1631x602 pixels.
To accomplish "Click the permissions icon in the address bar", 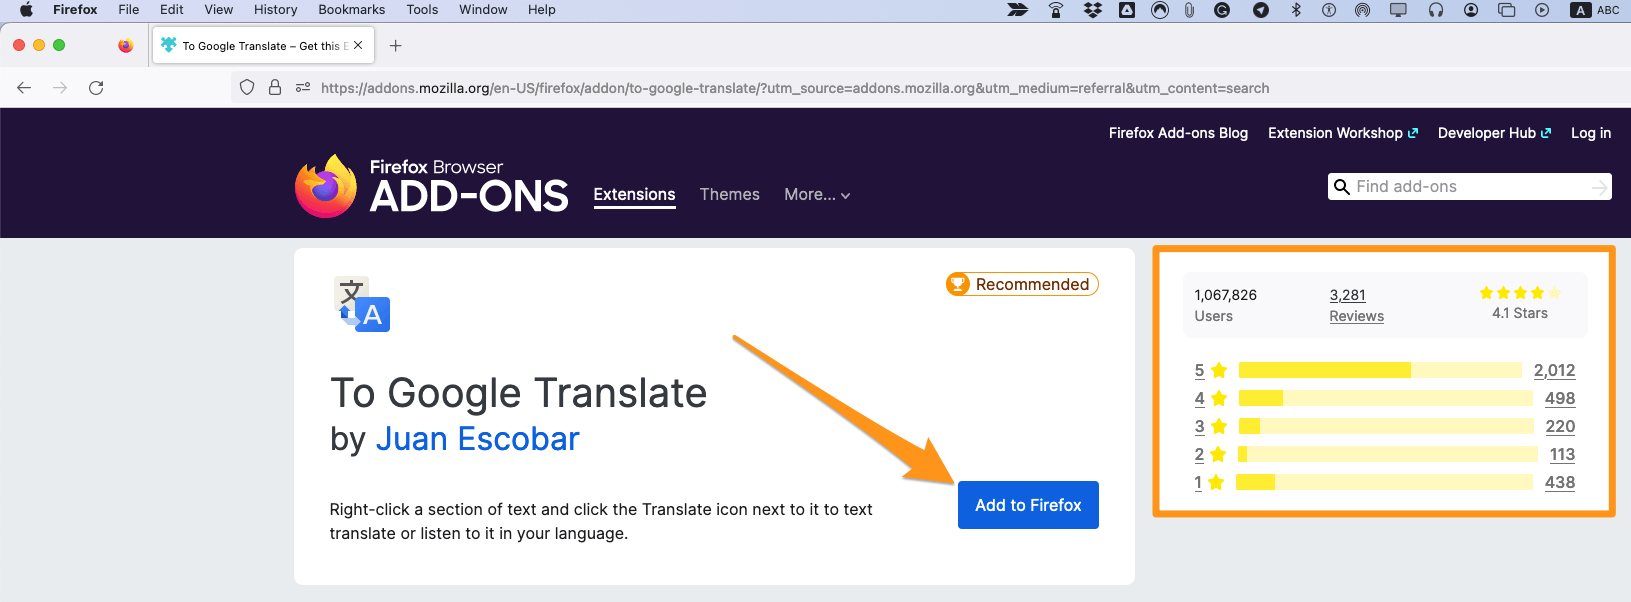I will [x=303, y=88].
